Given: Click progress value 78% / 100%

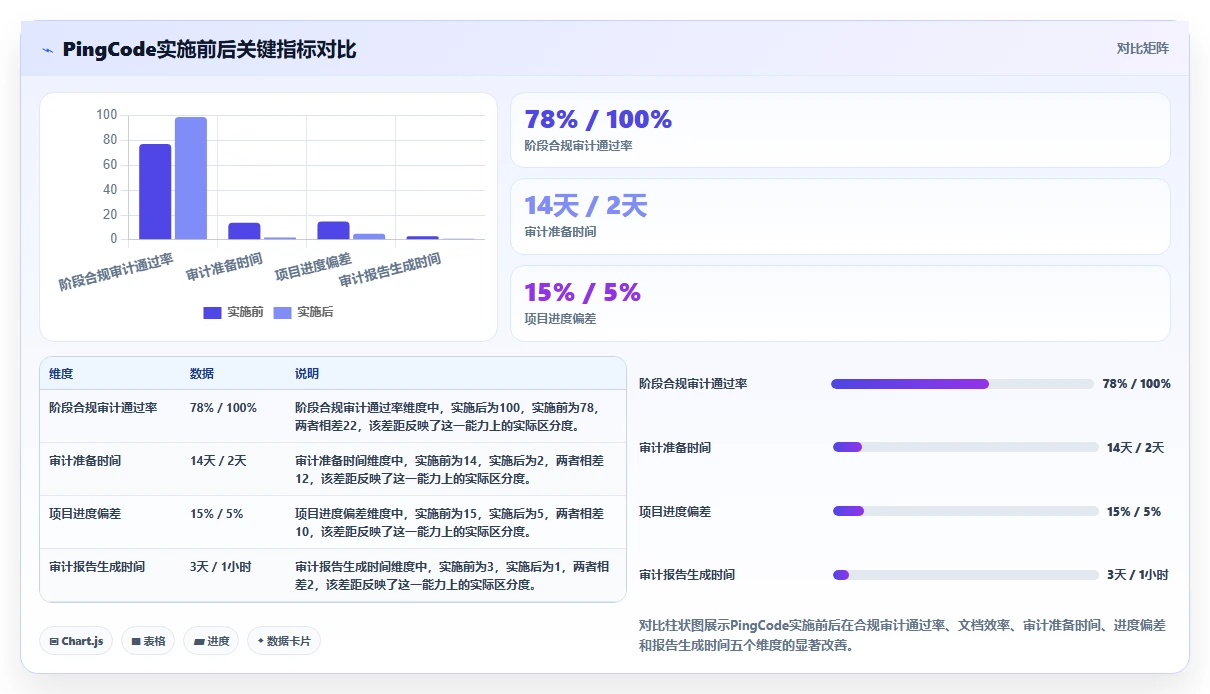Looking at the screenshot, I should (1136, 384).
